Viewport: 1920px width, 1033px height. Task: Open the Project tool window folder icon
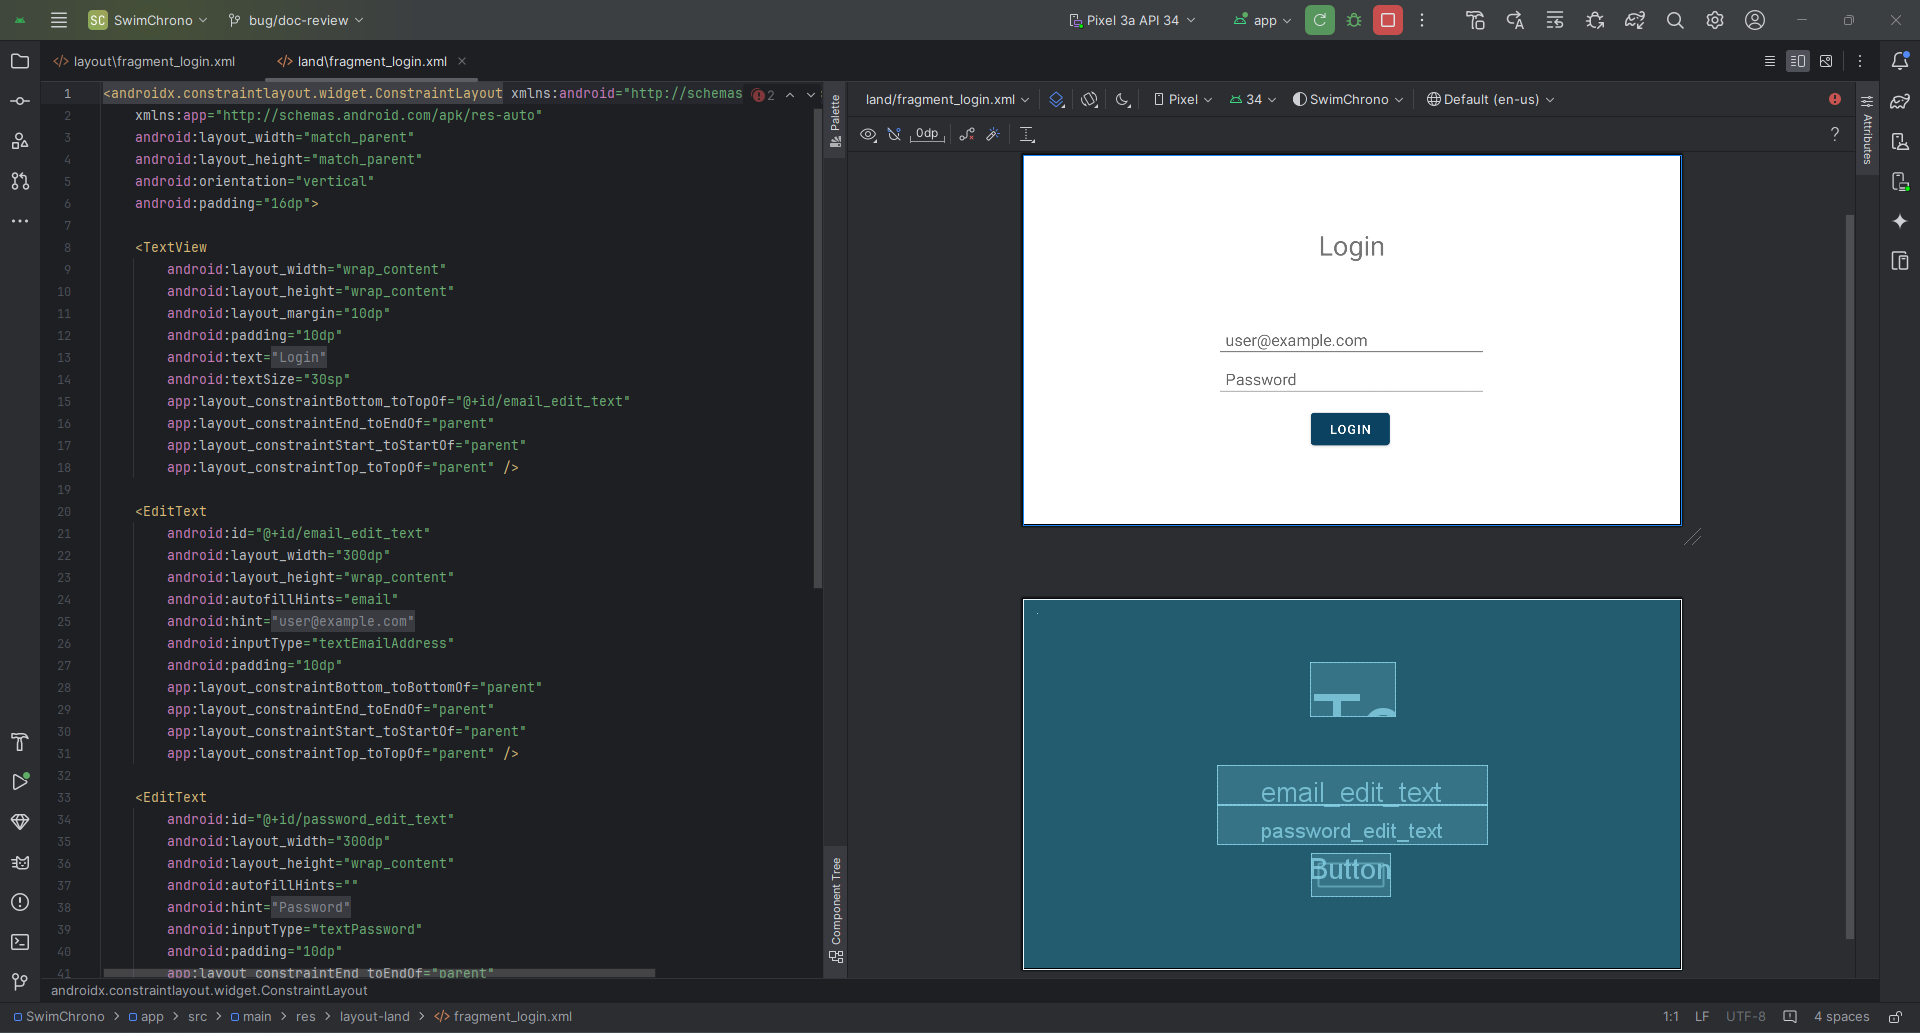coord(20,61)
